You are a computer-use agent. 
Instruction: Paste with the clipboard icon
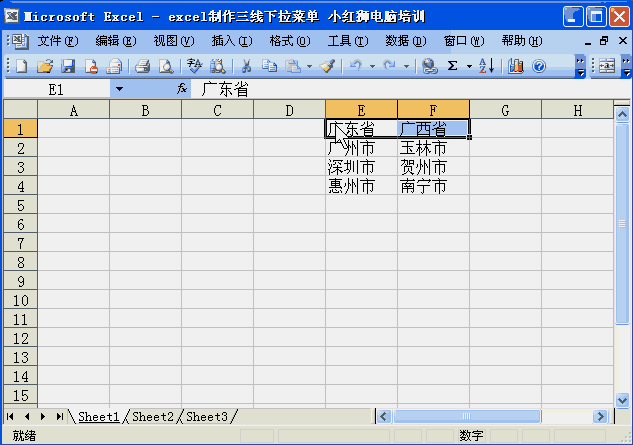(293, 65)
